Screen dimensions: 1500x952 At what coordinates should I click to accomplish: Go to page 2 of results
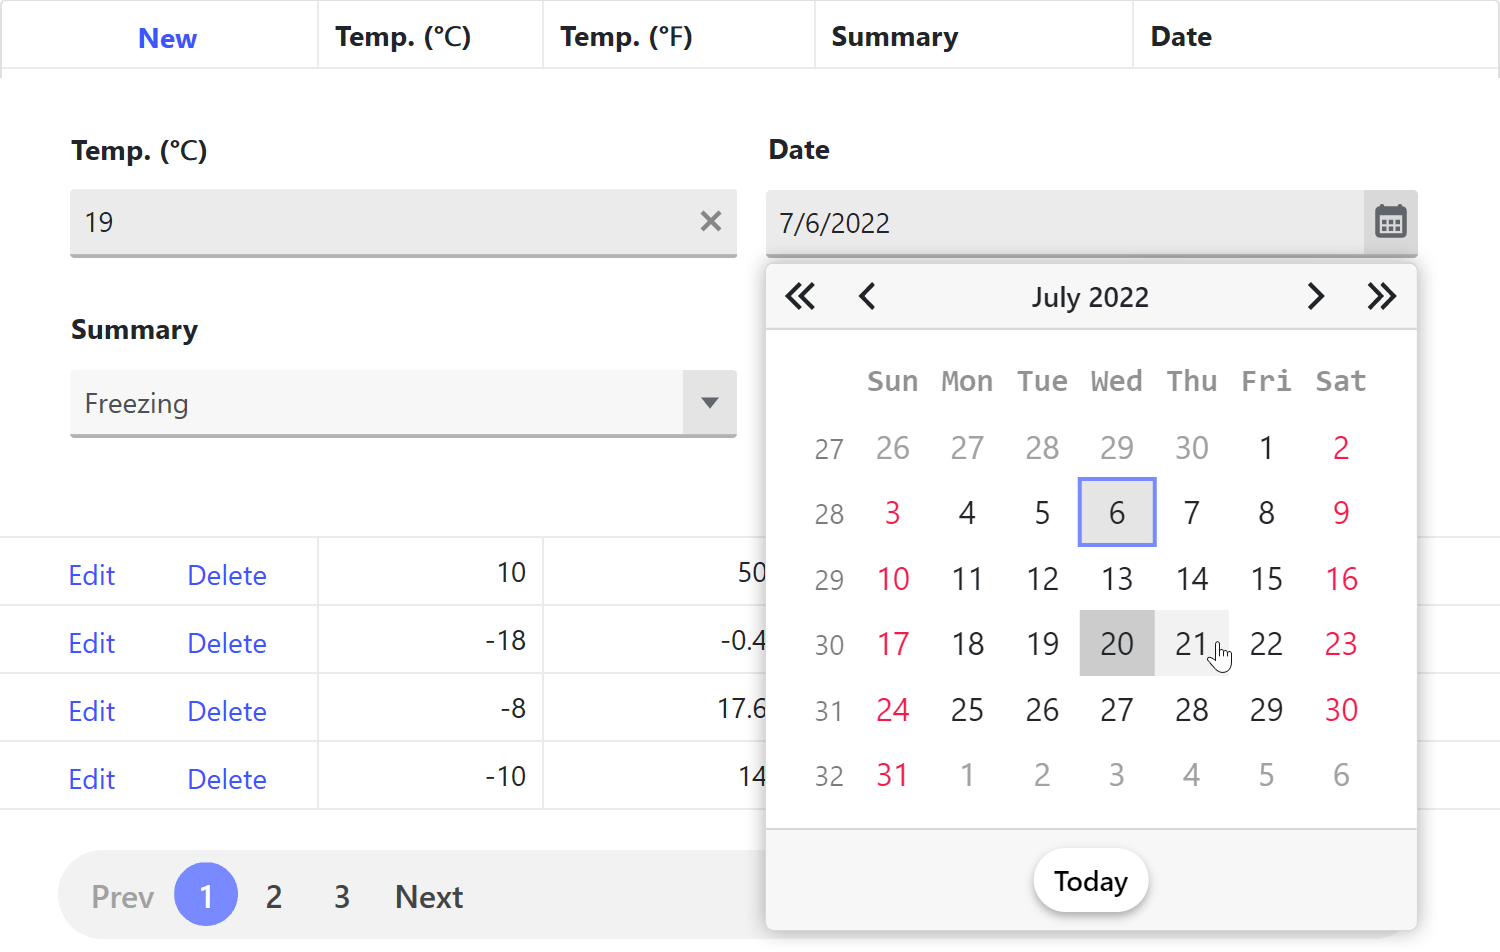[x=274, y=896]
